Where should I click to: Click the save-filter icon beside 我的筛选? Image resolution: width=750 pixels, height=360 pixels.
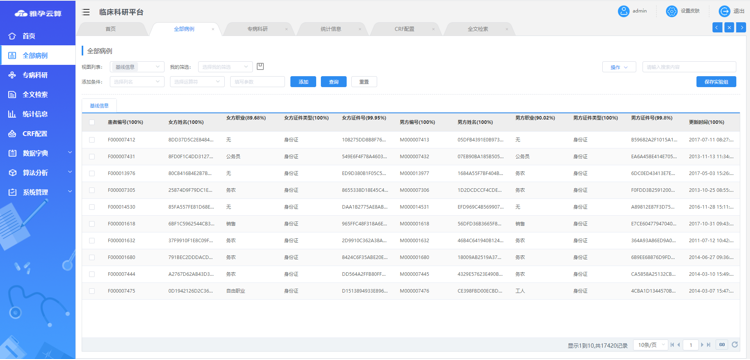[260, 66]
